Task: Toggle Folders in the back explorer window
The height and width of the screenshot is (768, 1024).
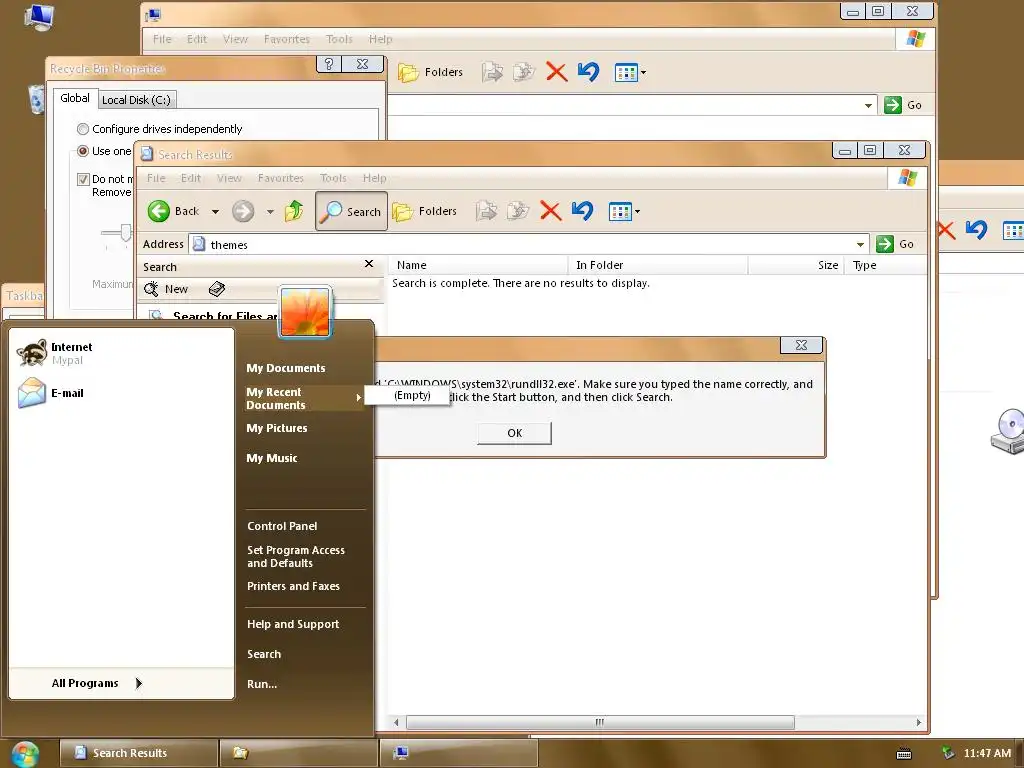Action: click(430, 72)
